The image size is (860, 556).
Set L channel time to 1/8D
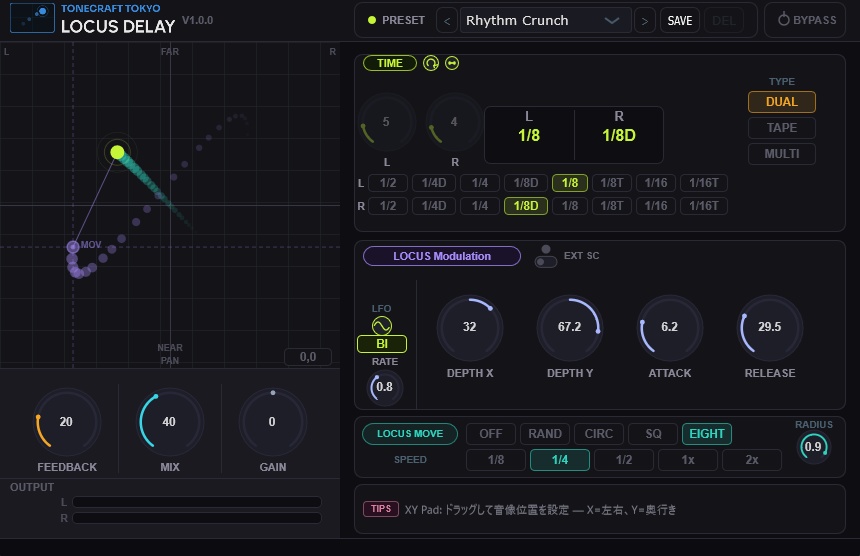[526, 183]
